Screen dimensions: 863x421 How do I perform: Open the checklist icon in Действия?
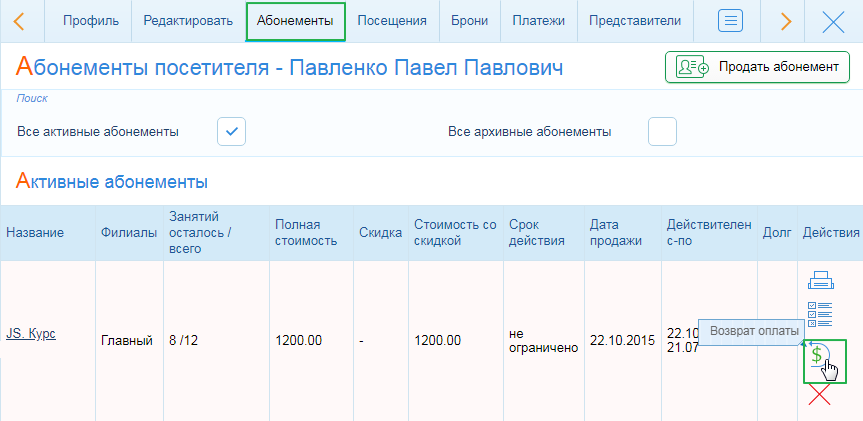[x=820, y=314]
